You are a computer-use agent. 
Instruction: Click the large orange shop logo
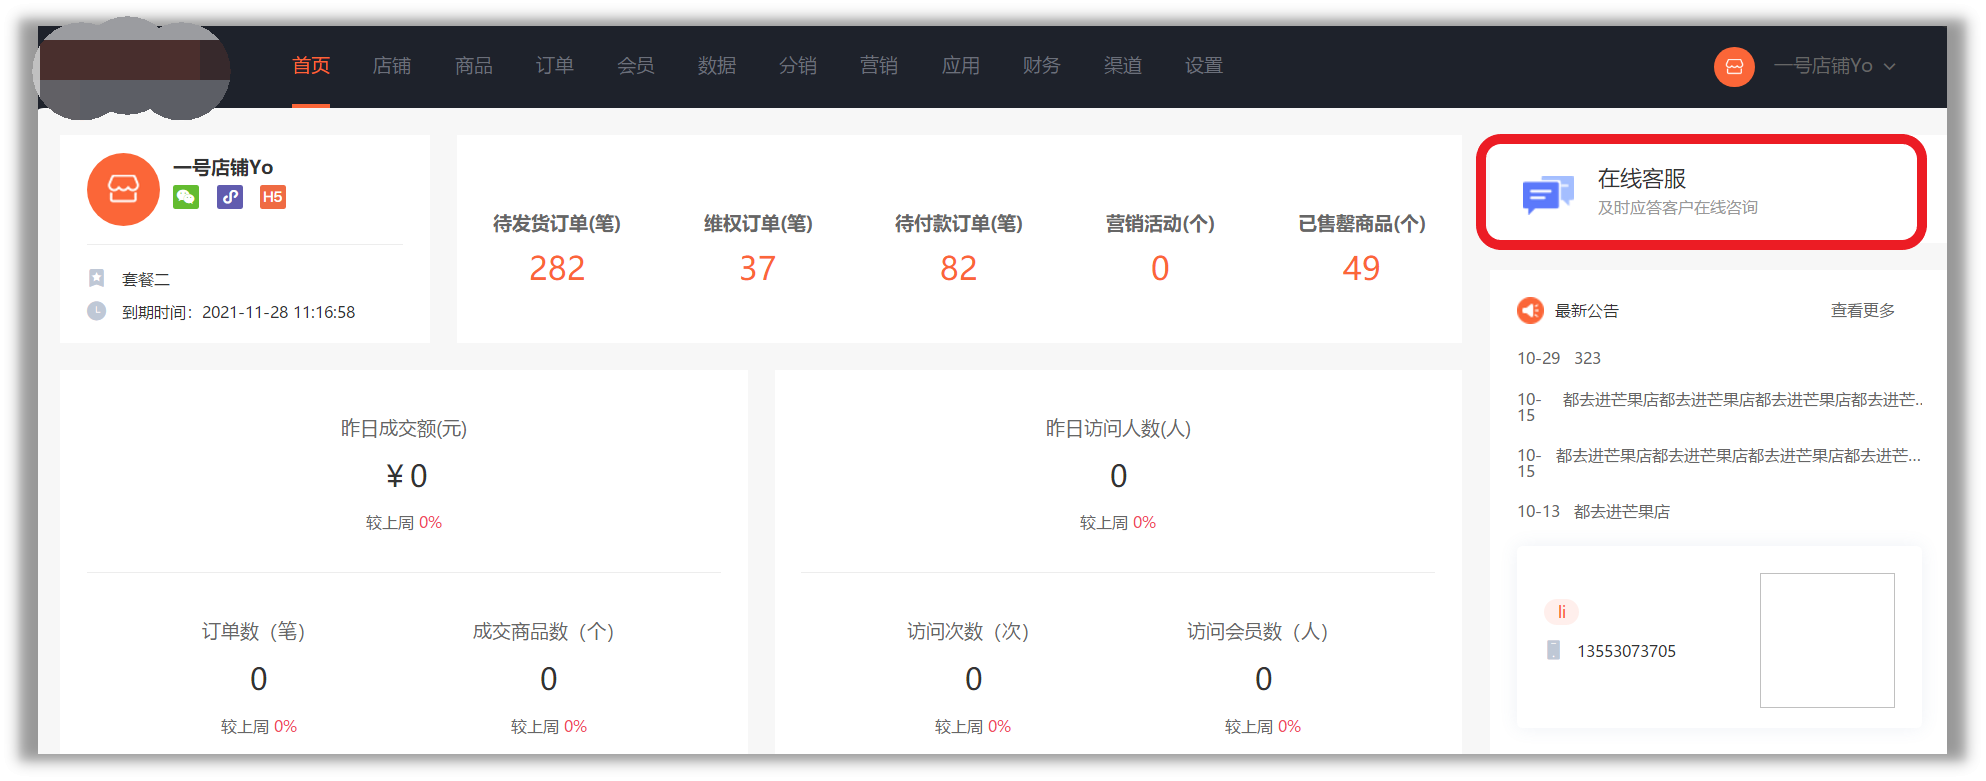[123, 189]
